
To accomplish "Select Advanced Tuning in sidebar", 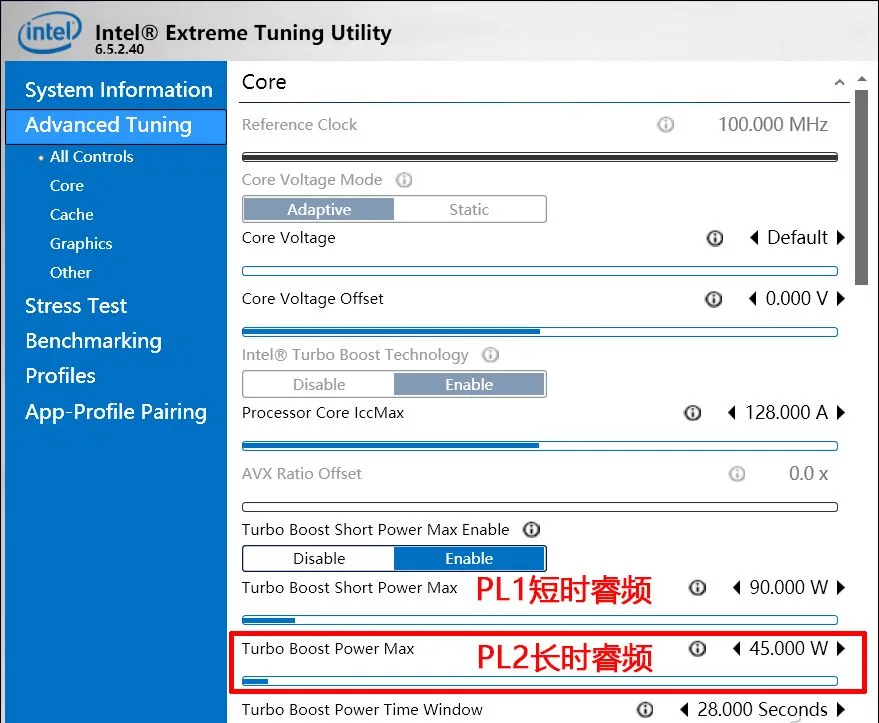I will point(116,127).
